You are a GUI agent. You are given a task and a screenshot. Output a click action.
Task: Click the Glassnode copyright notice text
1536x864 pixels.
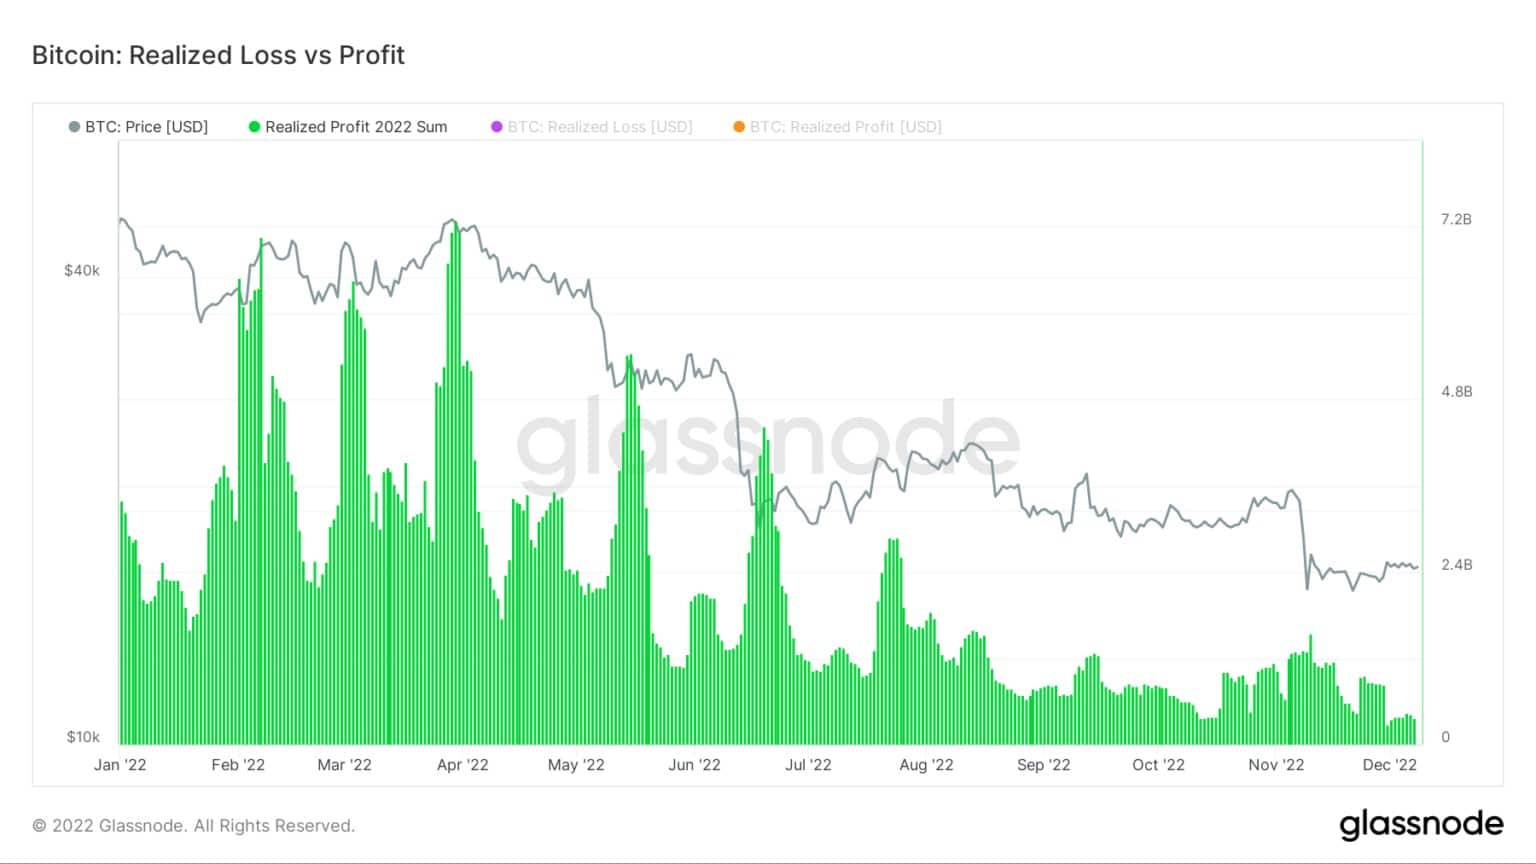(193, 826)
